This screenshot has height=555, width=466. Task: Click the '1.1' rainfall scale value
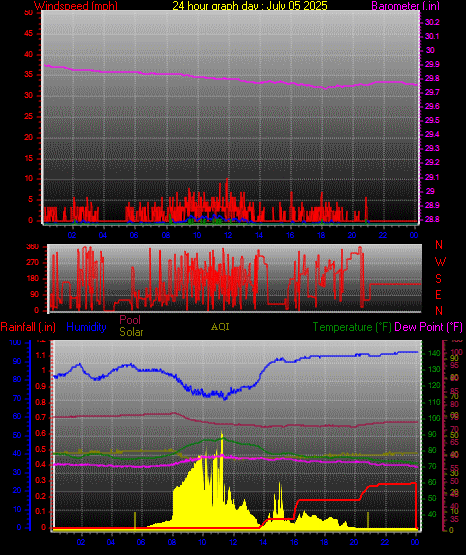[41, 355]
